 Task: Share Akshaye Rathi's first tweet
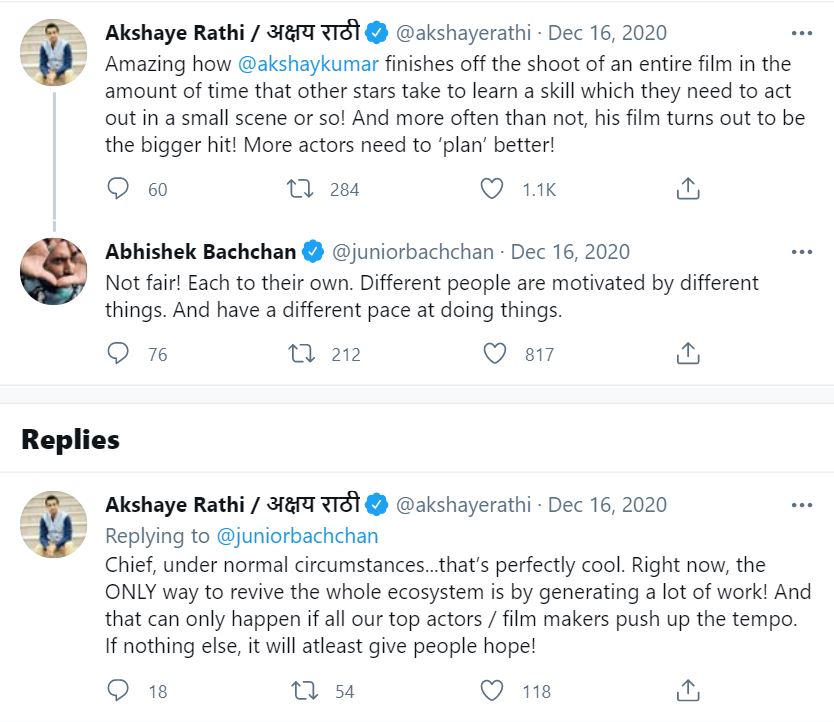click(x=687, y=189)
